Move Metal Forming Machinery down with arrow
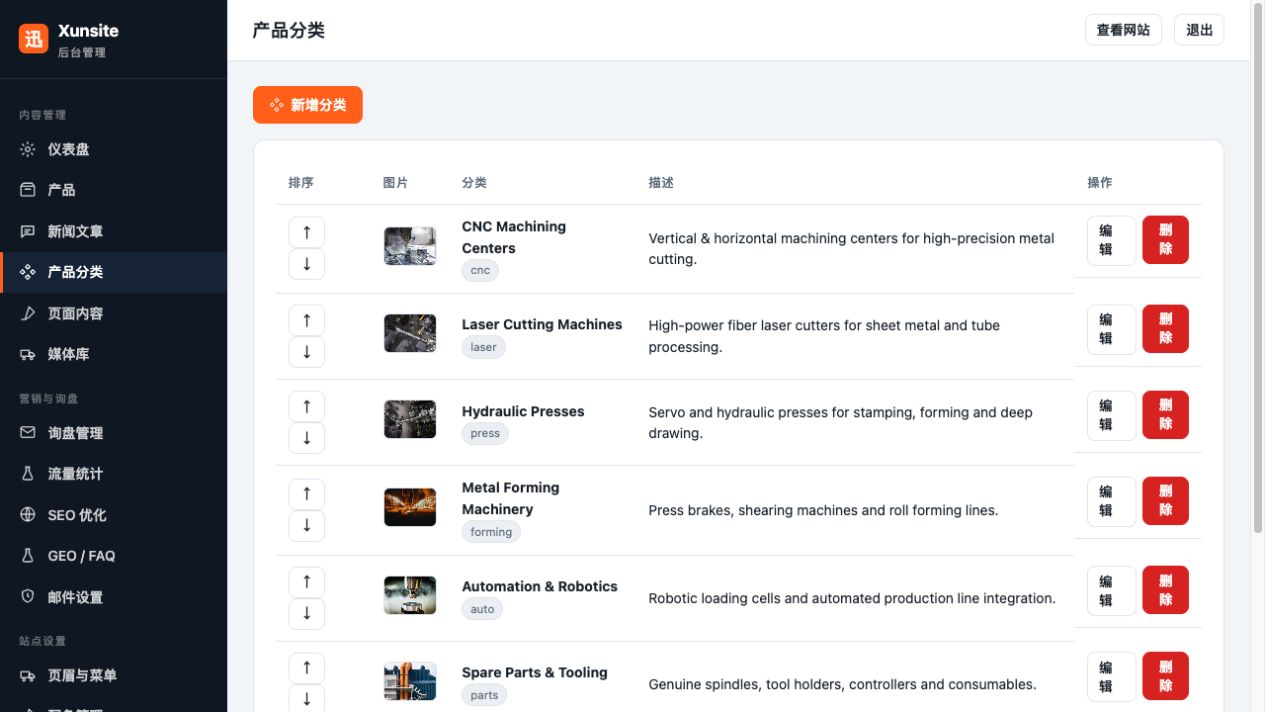 click(306, 526)
